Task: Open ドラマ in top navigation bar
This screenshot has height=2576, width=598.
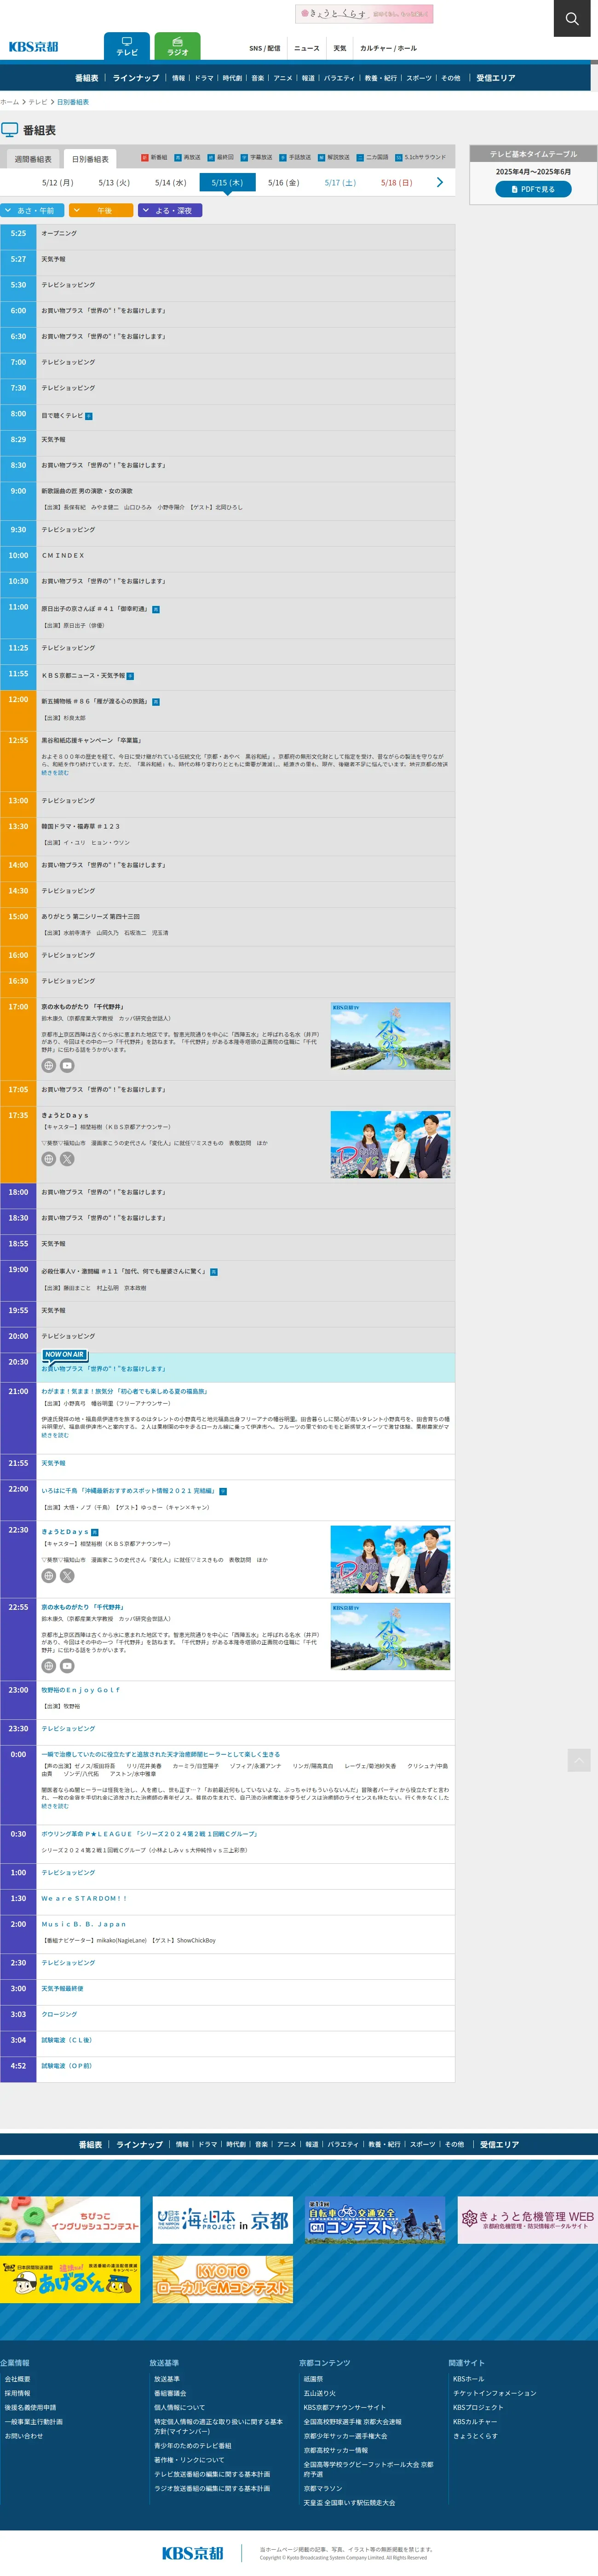Action: tap(204, 78)
